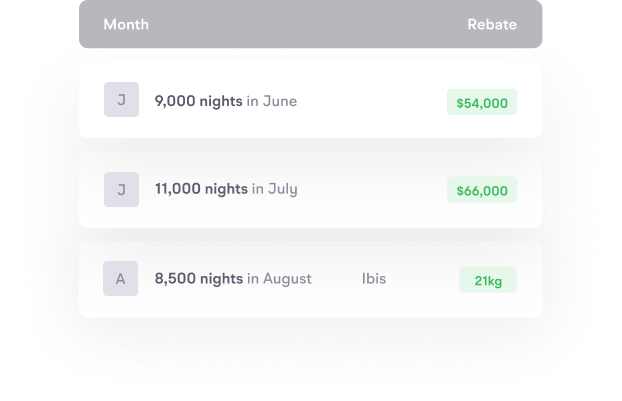
Task: Click the bold 8,500 nights figure
Action: coord(198,279)
